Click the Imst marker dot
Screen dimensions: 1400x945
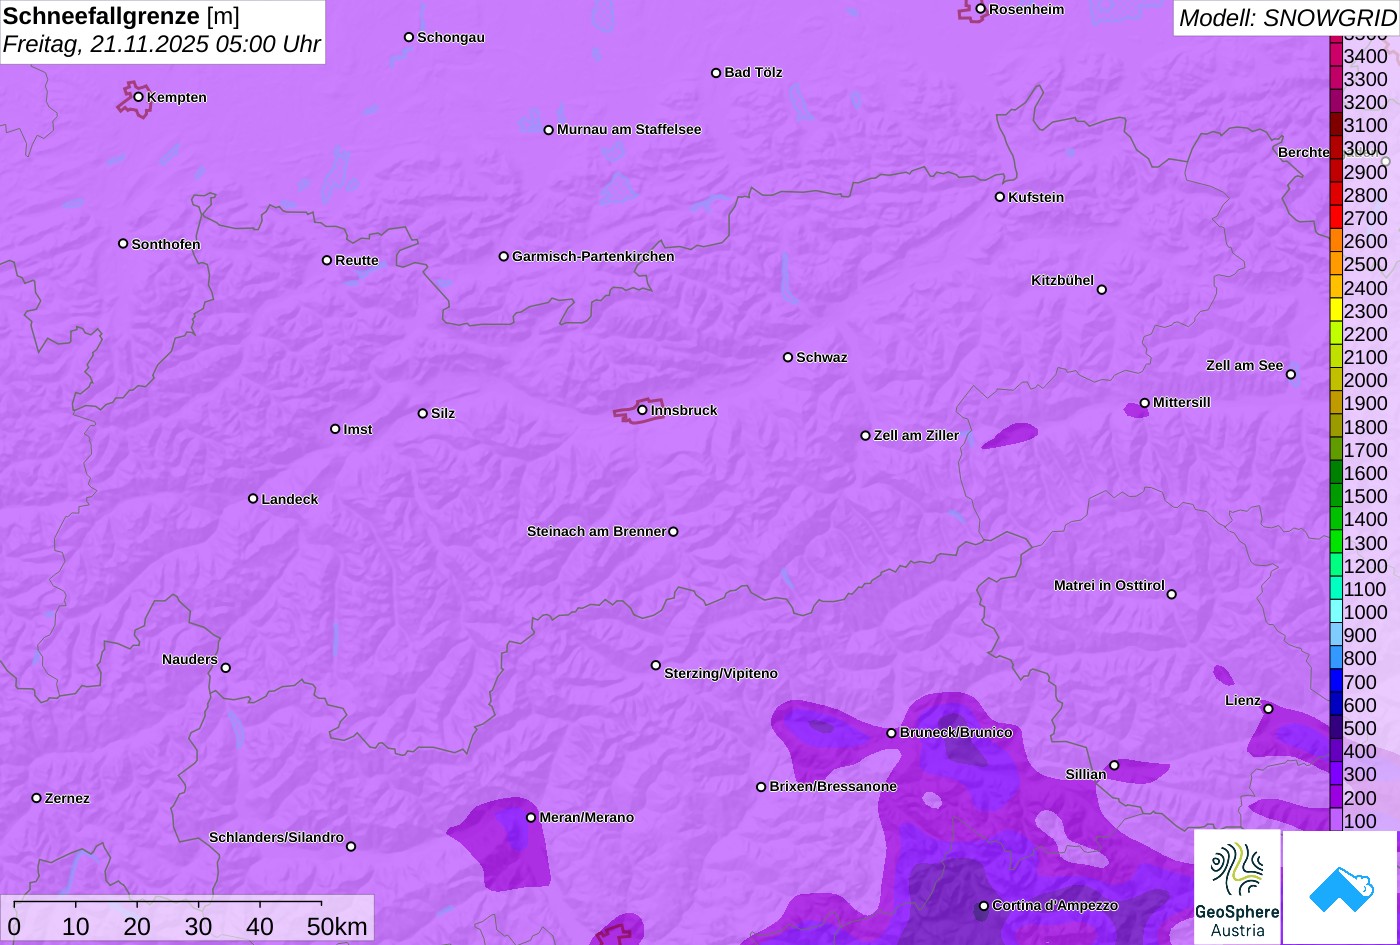coord(335,429)
